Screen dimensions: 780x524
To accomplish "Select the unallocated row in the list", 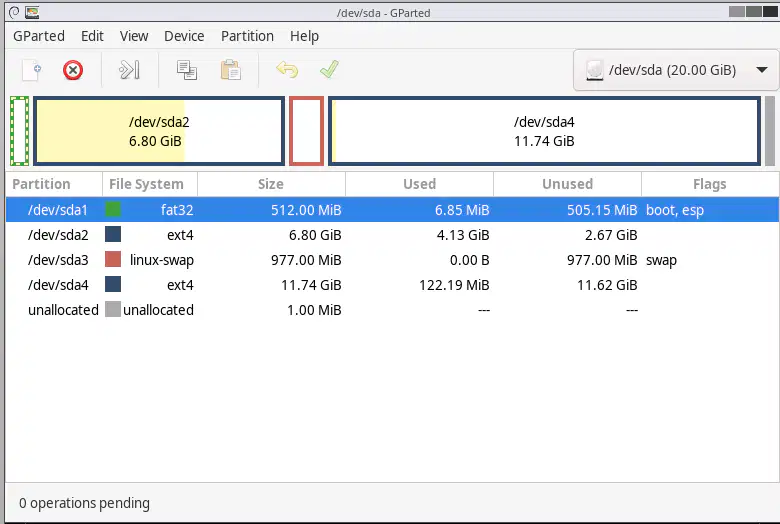I will pyautogui.click(x=392, y=310).
